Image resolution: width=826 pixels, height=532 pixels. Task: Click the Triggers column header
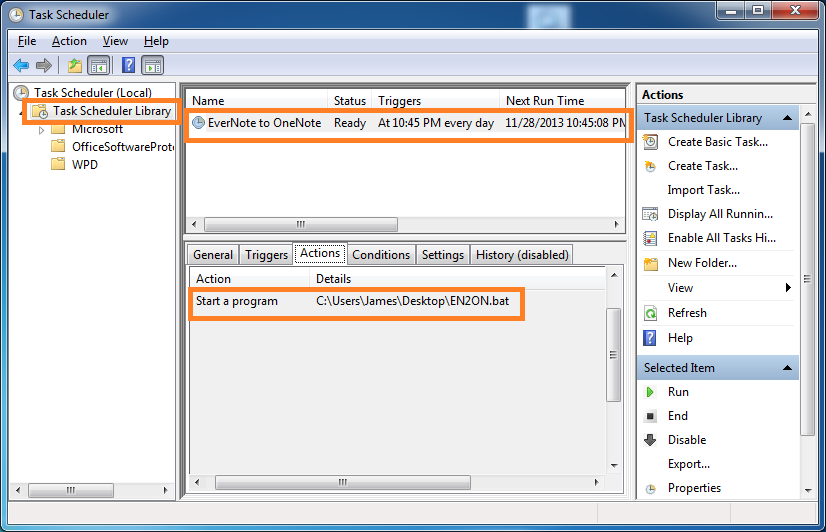(x=436, y=101)
